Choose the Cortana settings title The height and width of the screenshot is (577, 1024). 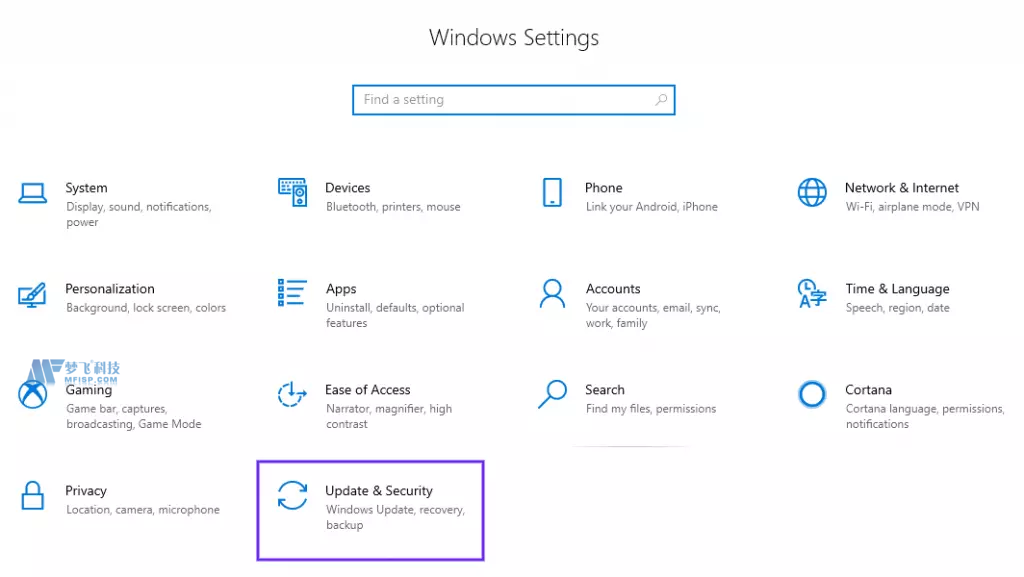(868, 390)
